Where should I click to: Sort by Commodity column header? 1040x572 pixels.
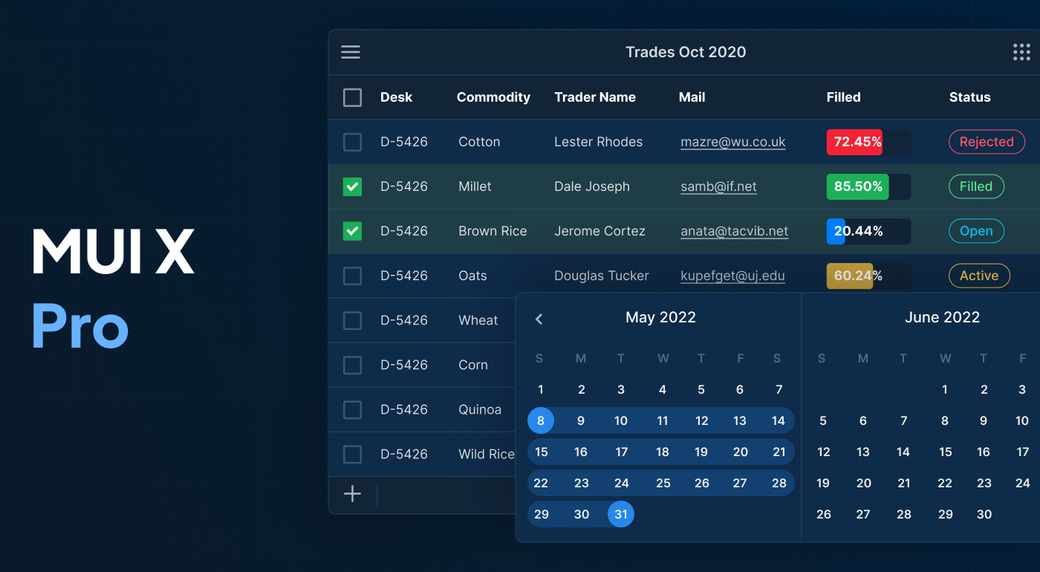[493, 97]
